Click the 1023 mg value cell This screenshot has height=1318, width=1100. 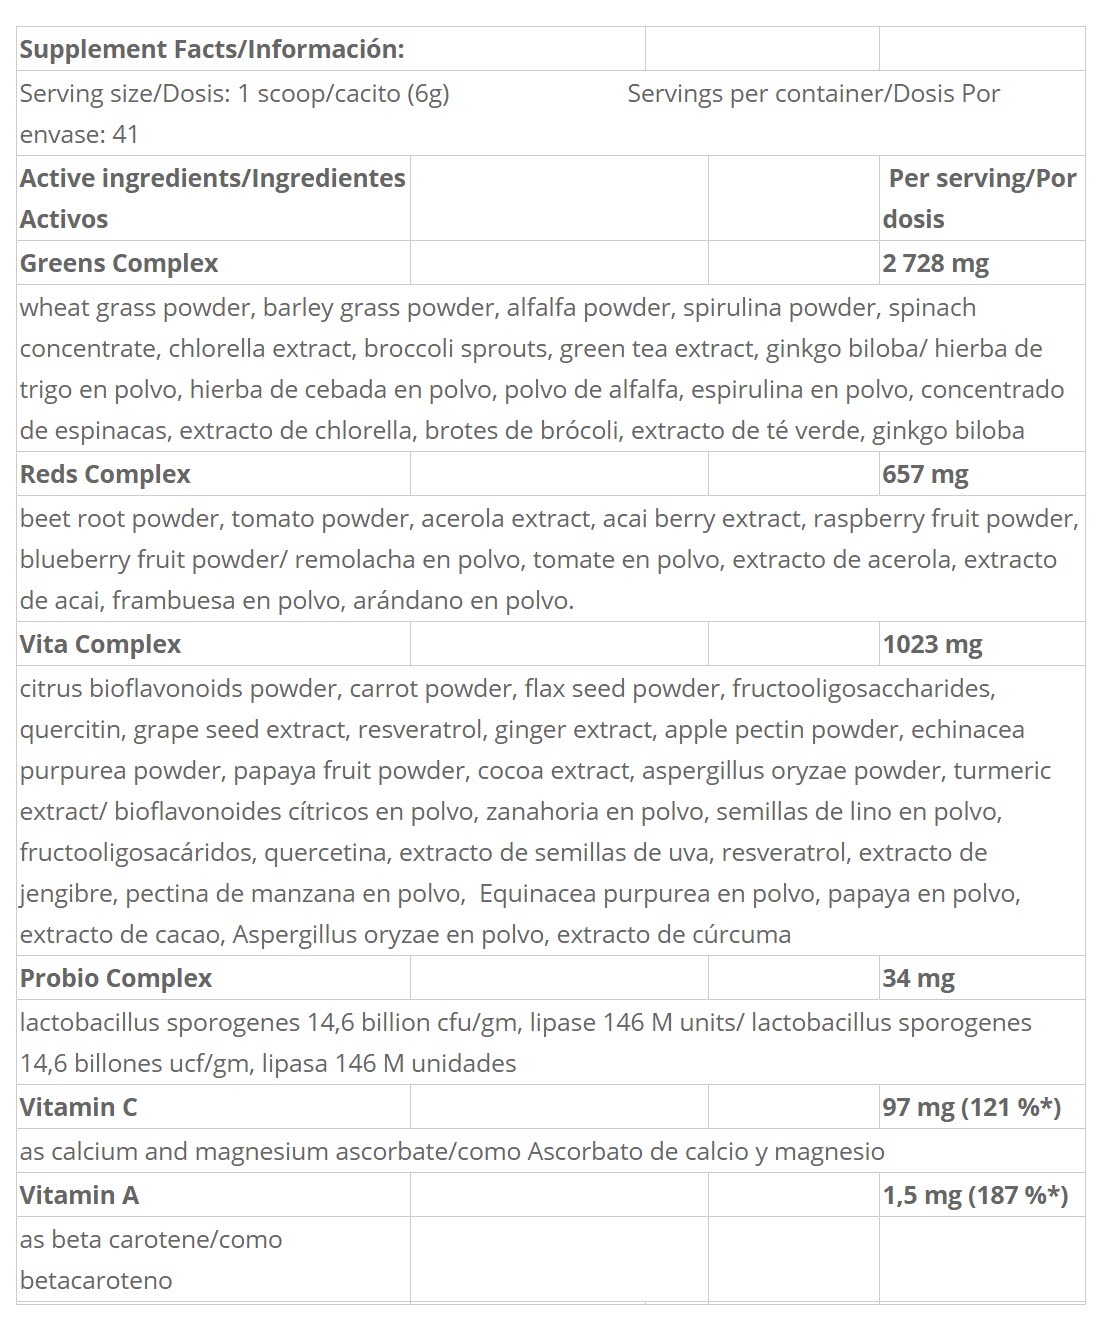tap(981, 644)
